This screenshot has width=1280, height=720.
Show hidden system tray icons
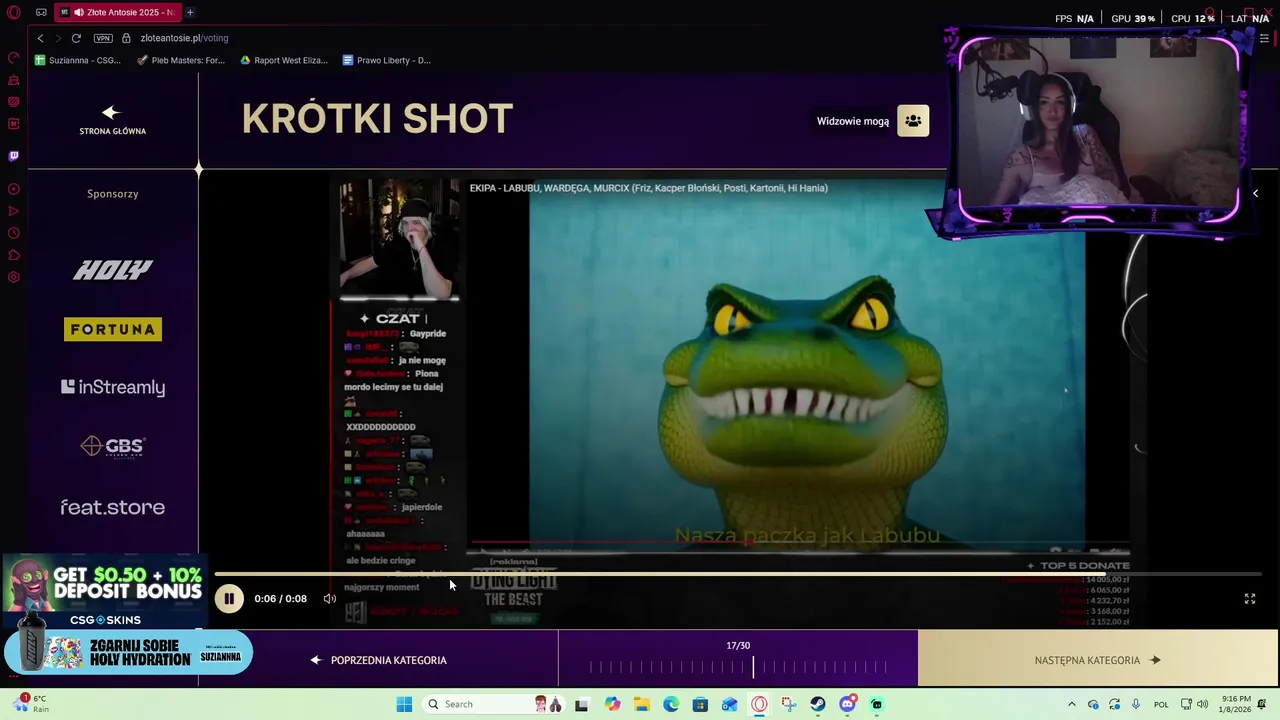[1072, 704]
